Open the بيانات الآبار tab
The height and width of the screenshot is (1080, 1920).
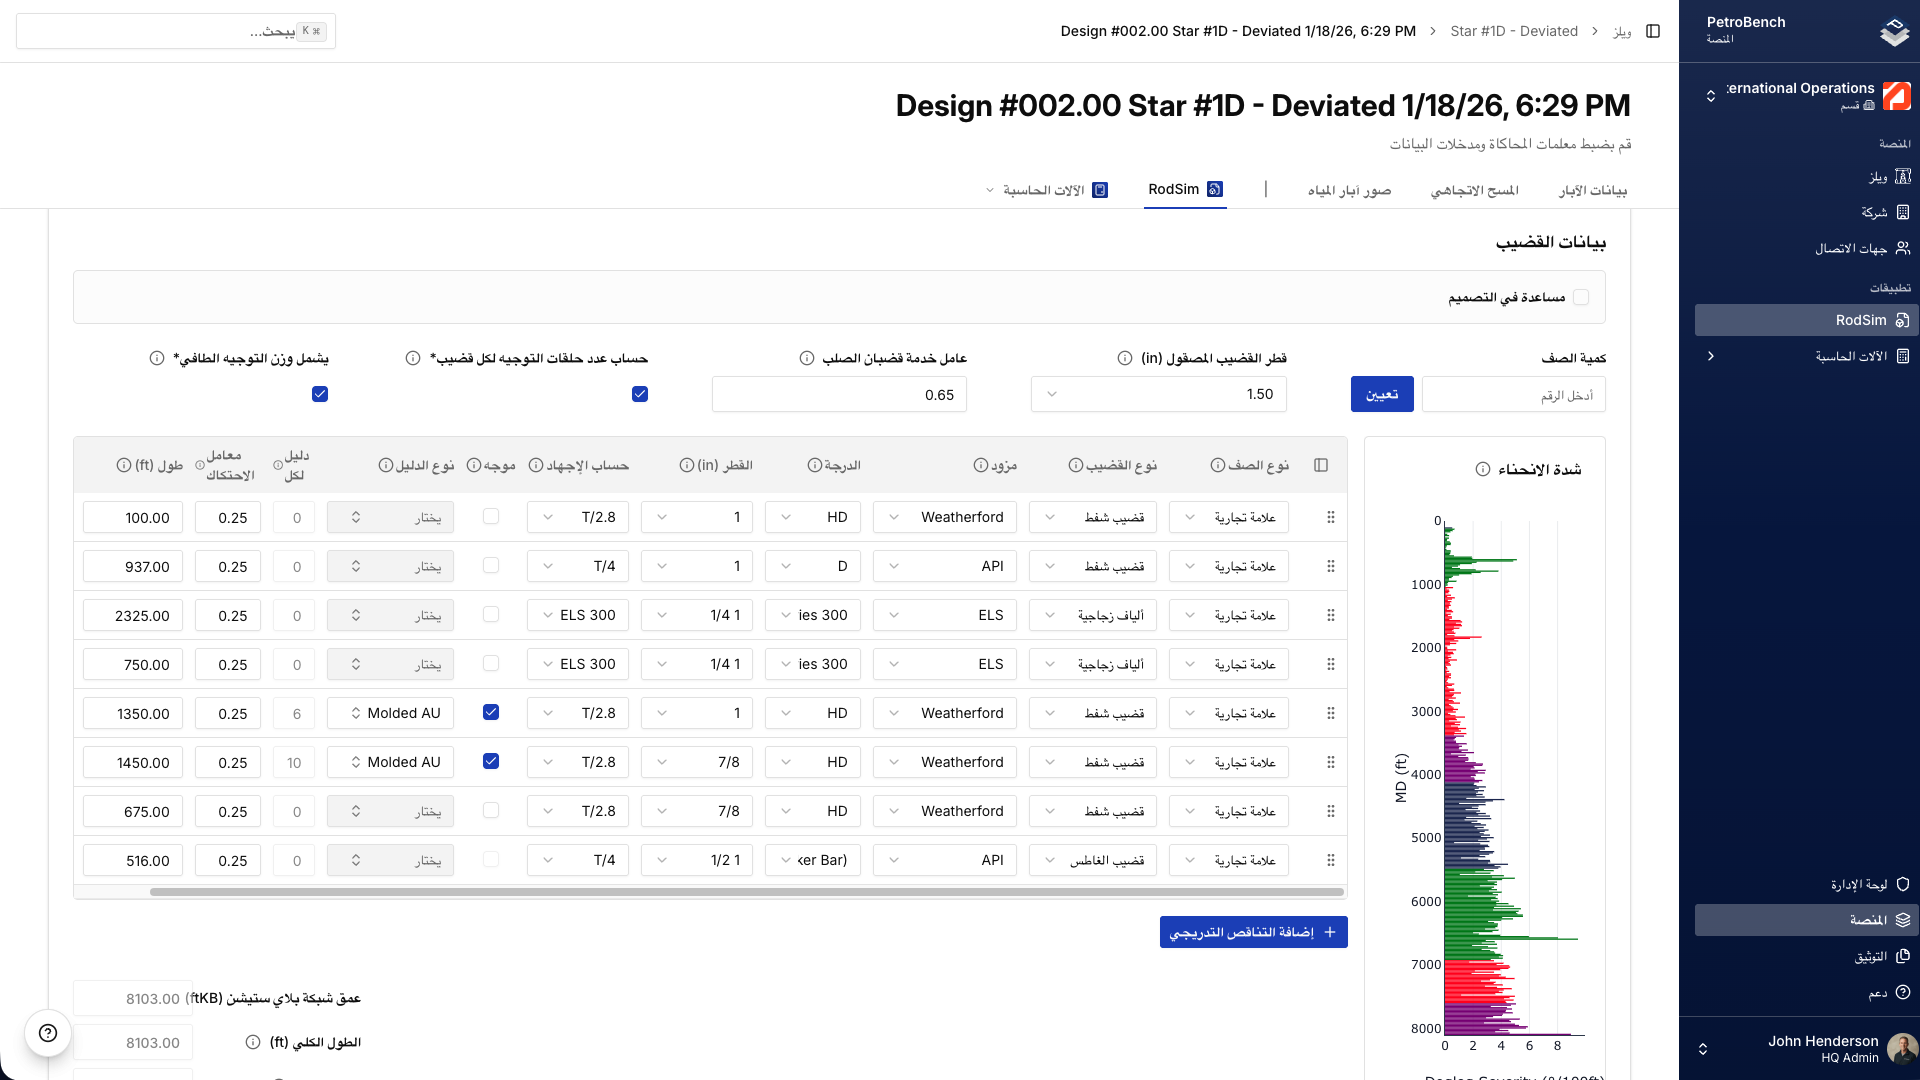pos(1592,190)
